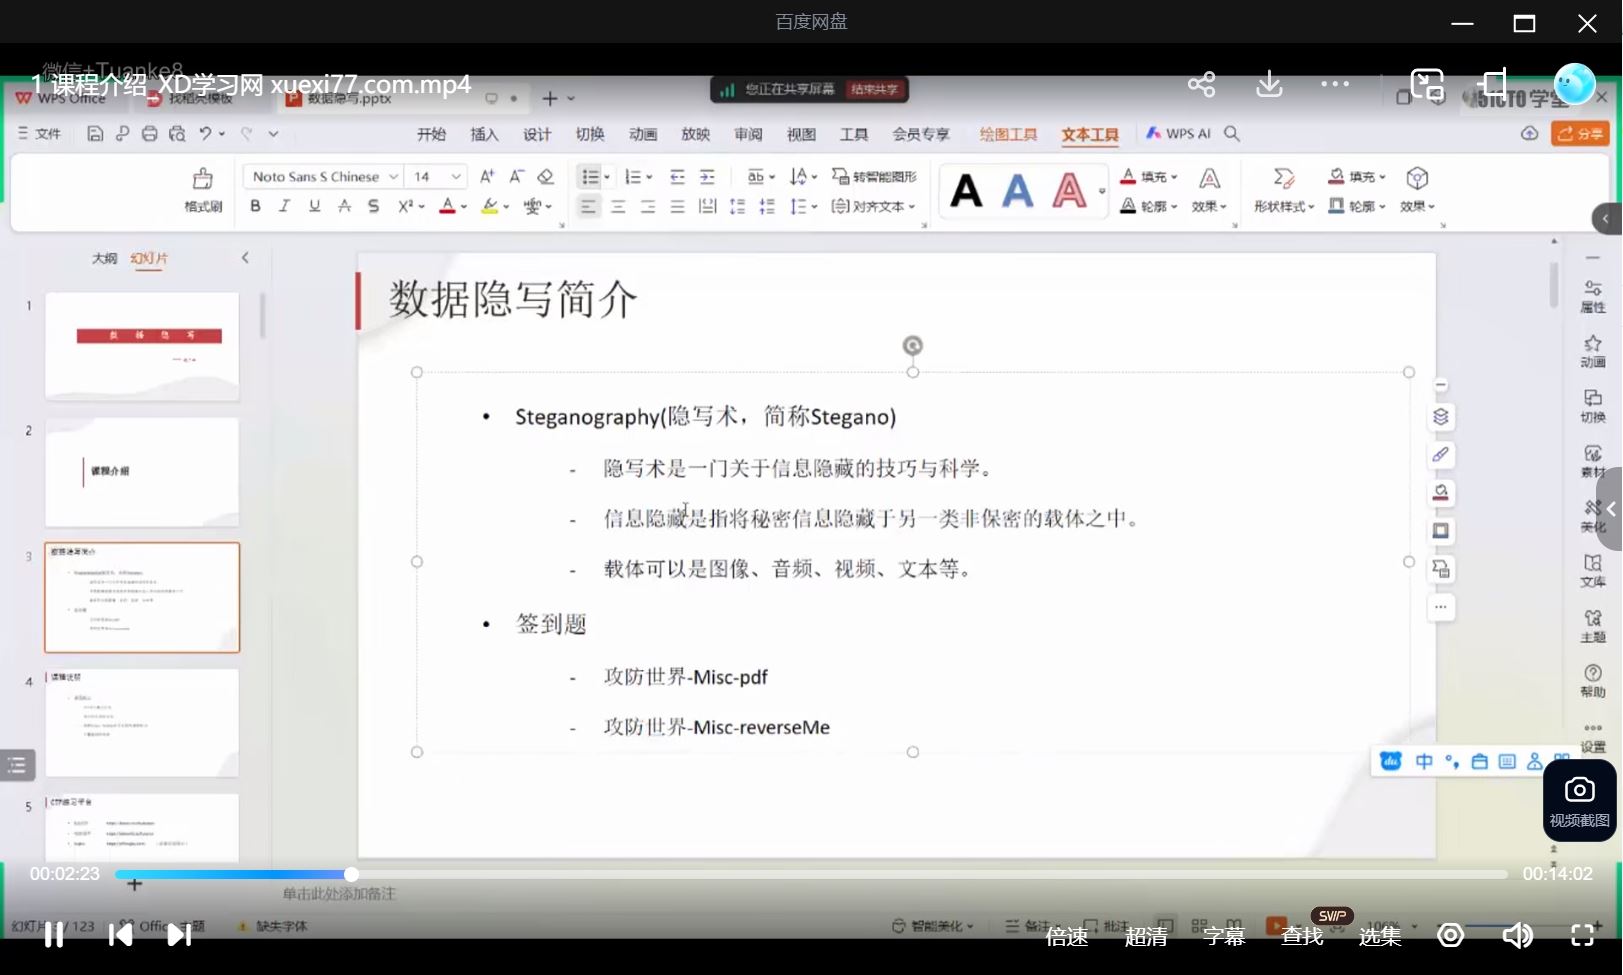Open 选集 in the video player controls
The height and width of the screenshot is (975, 1623).
pos(1380,936)
